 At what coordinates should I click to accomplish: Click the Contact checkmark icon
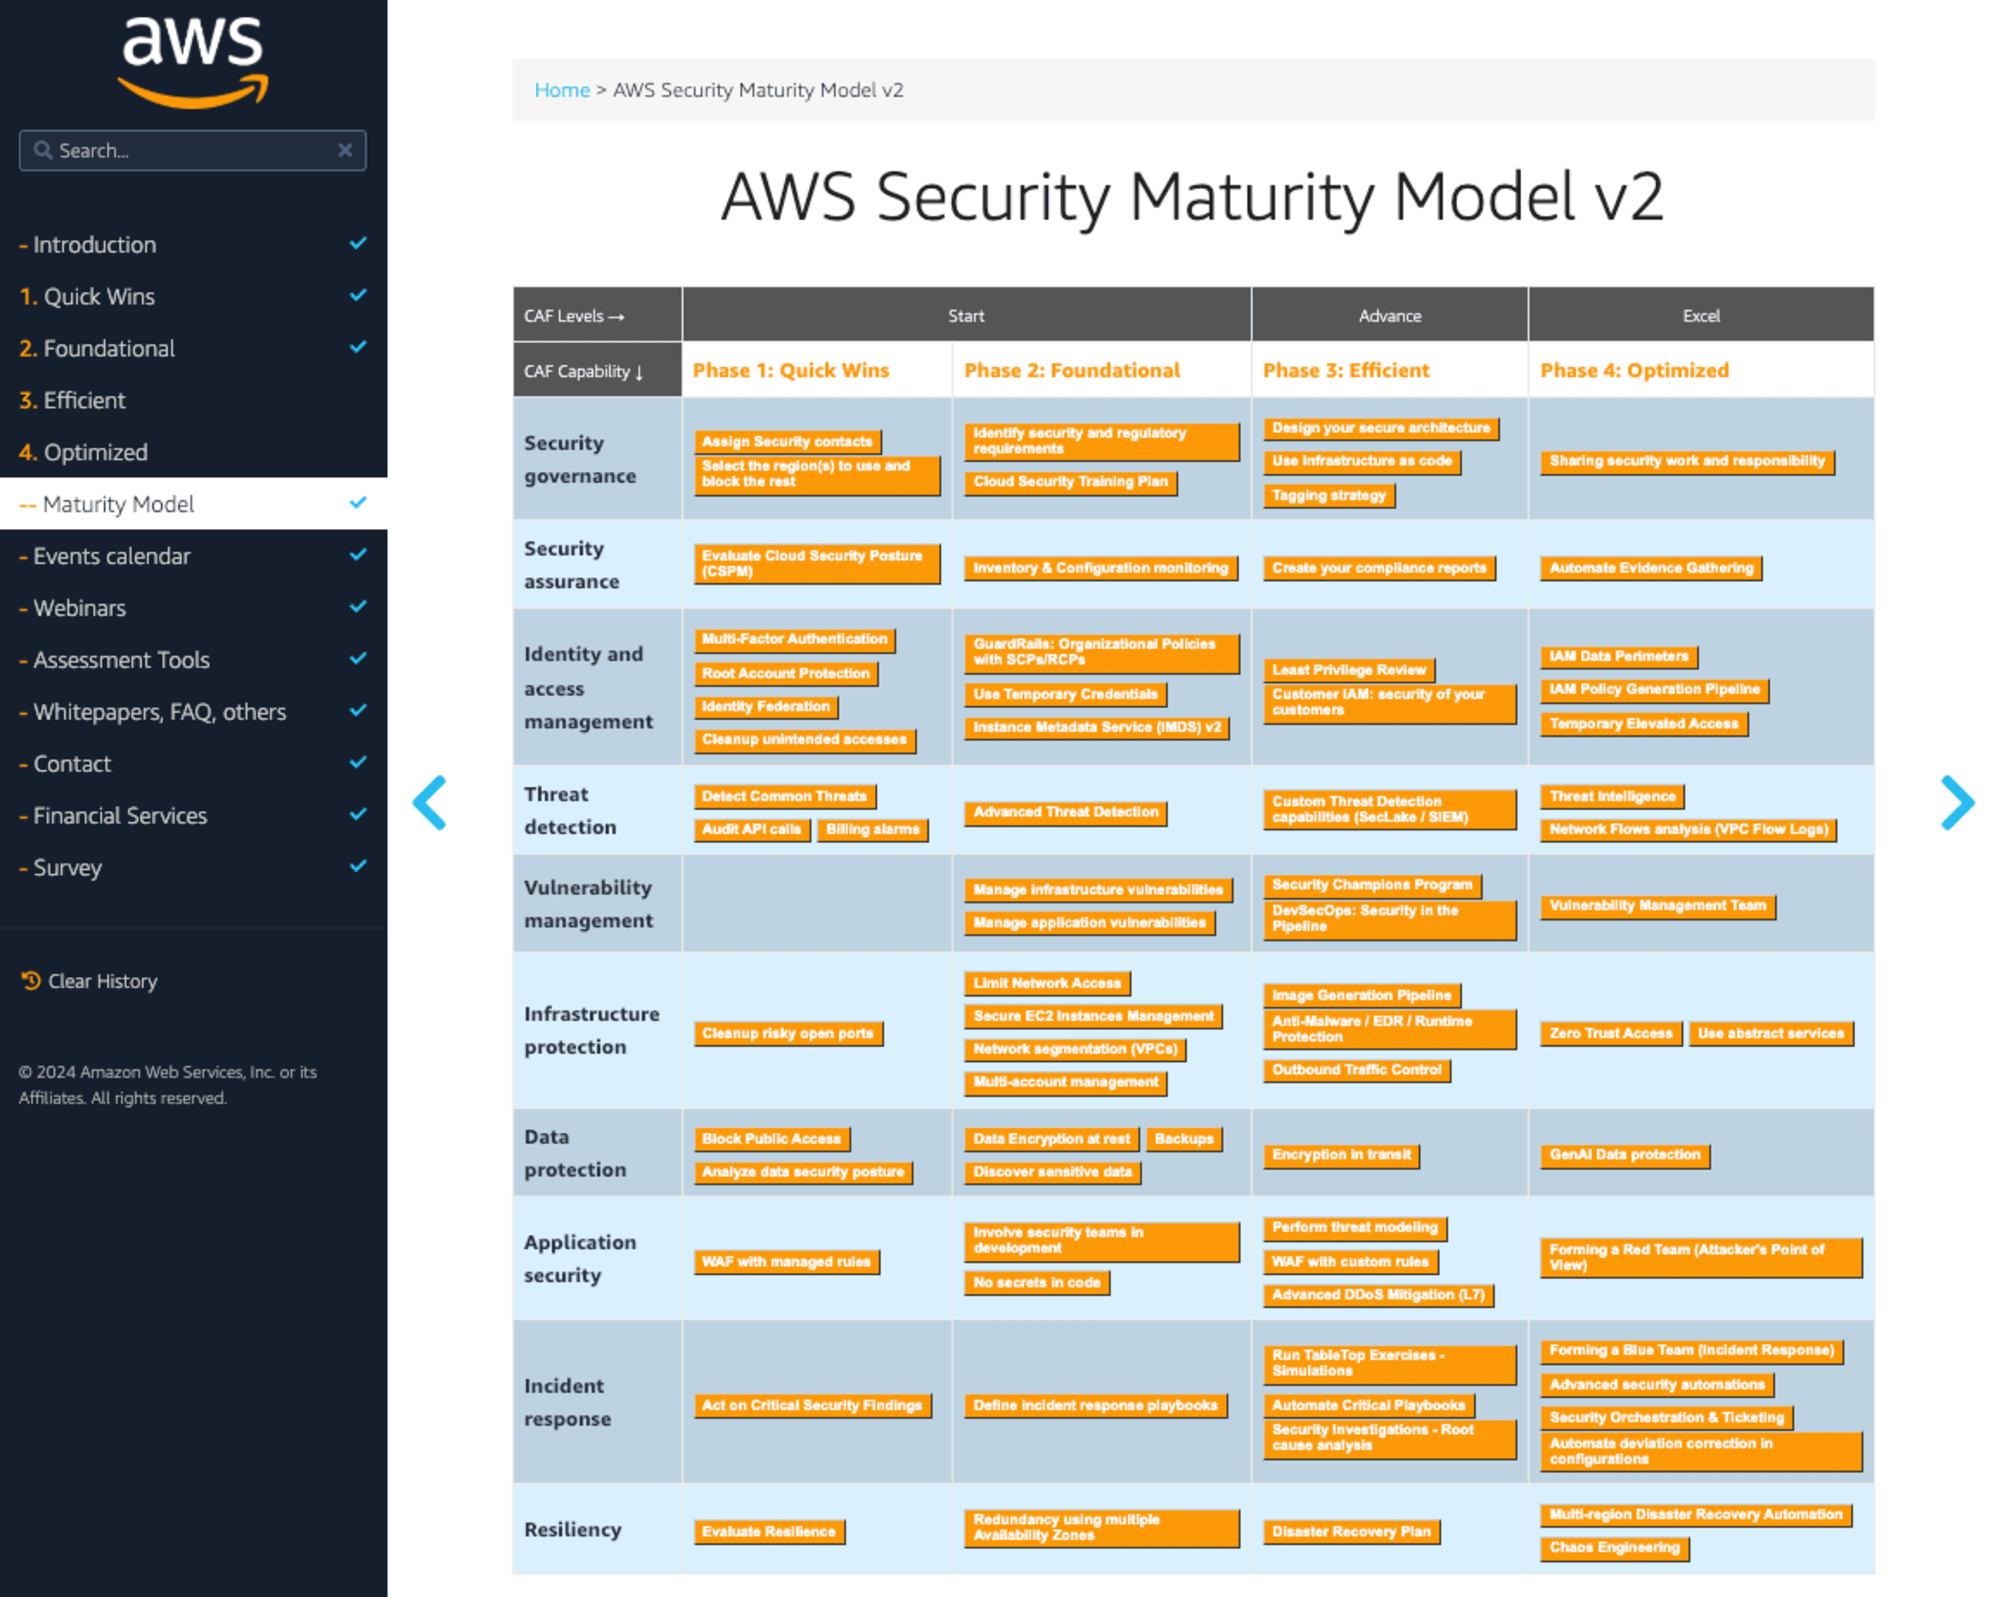(358, 763)
